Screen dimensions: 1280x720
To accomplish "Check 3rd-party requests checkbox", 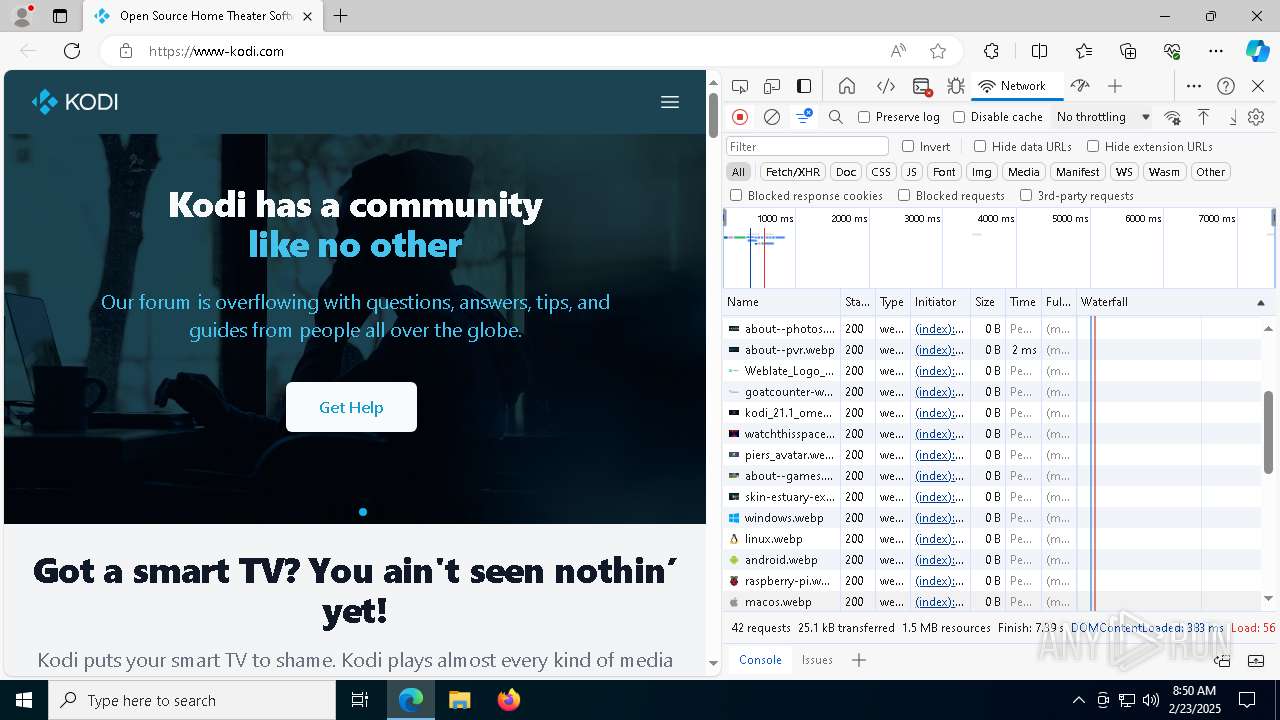I will coord(1026,196).
